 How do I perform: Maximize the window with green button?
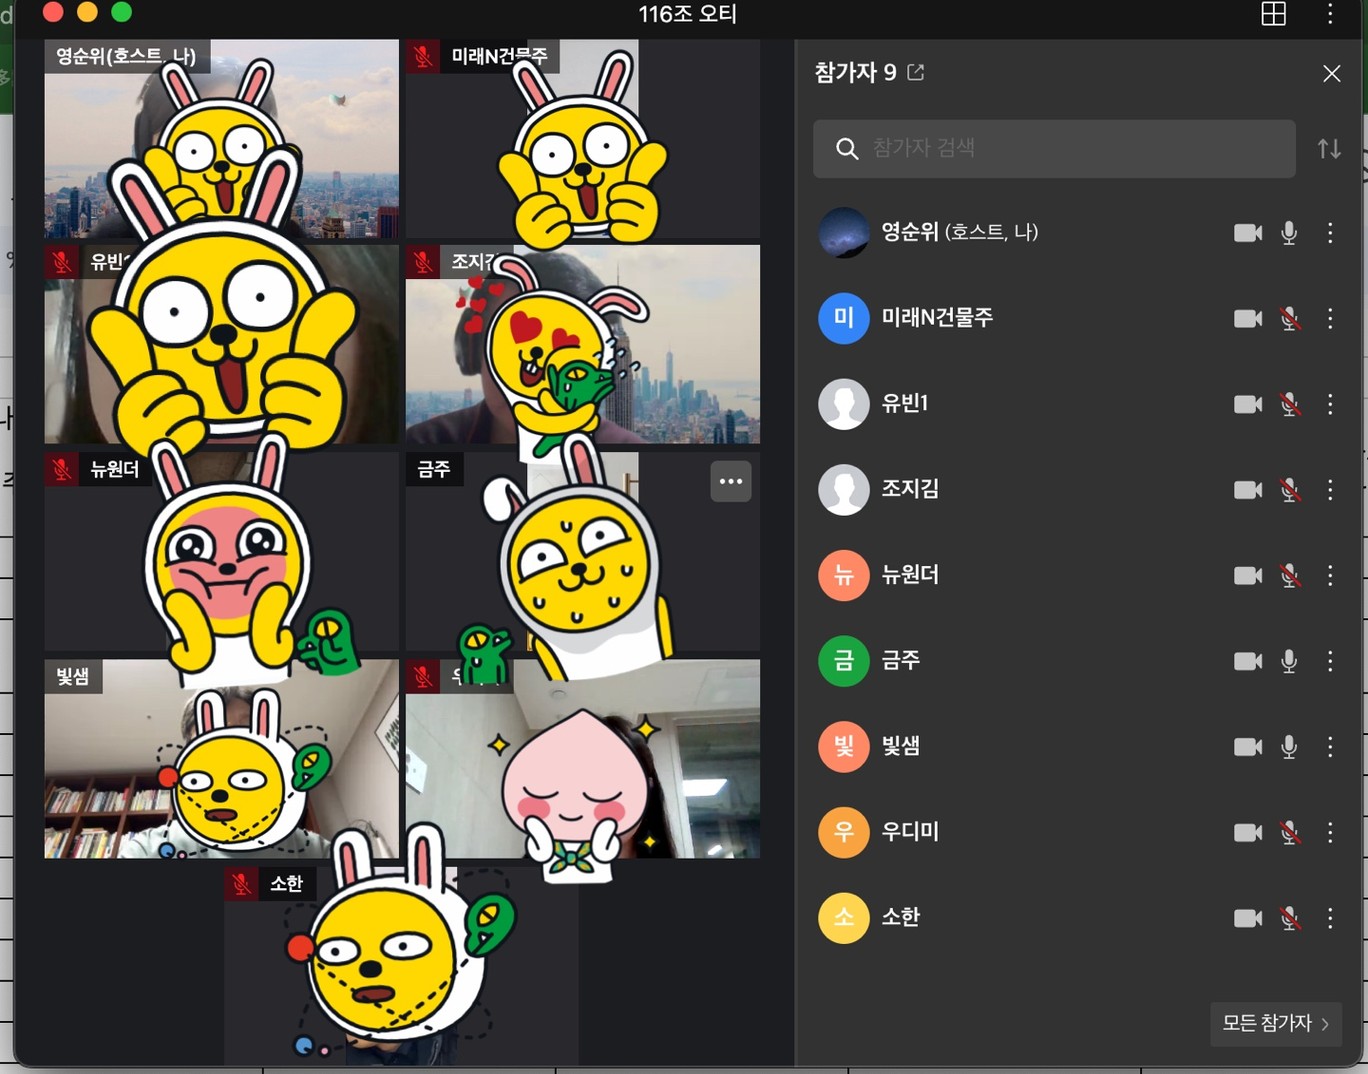pyautogui.click(x=121, y=12)
